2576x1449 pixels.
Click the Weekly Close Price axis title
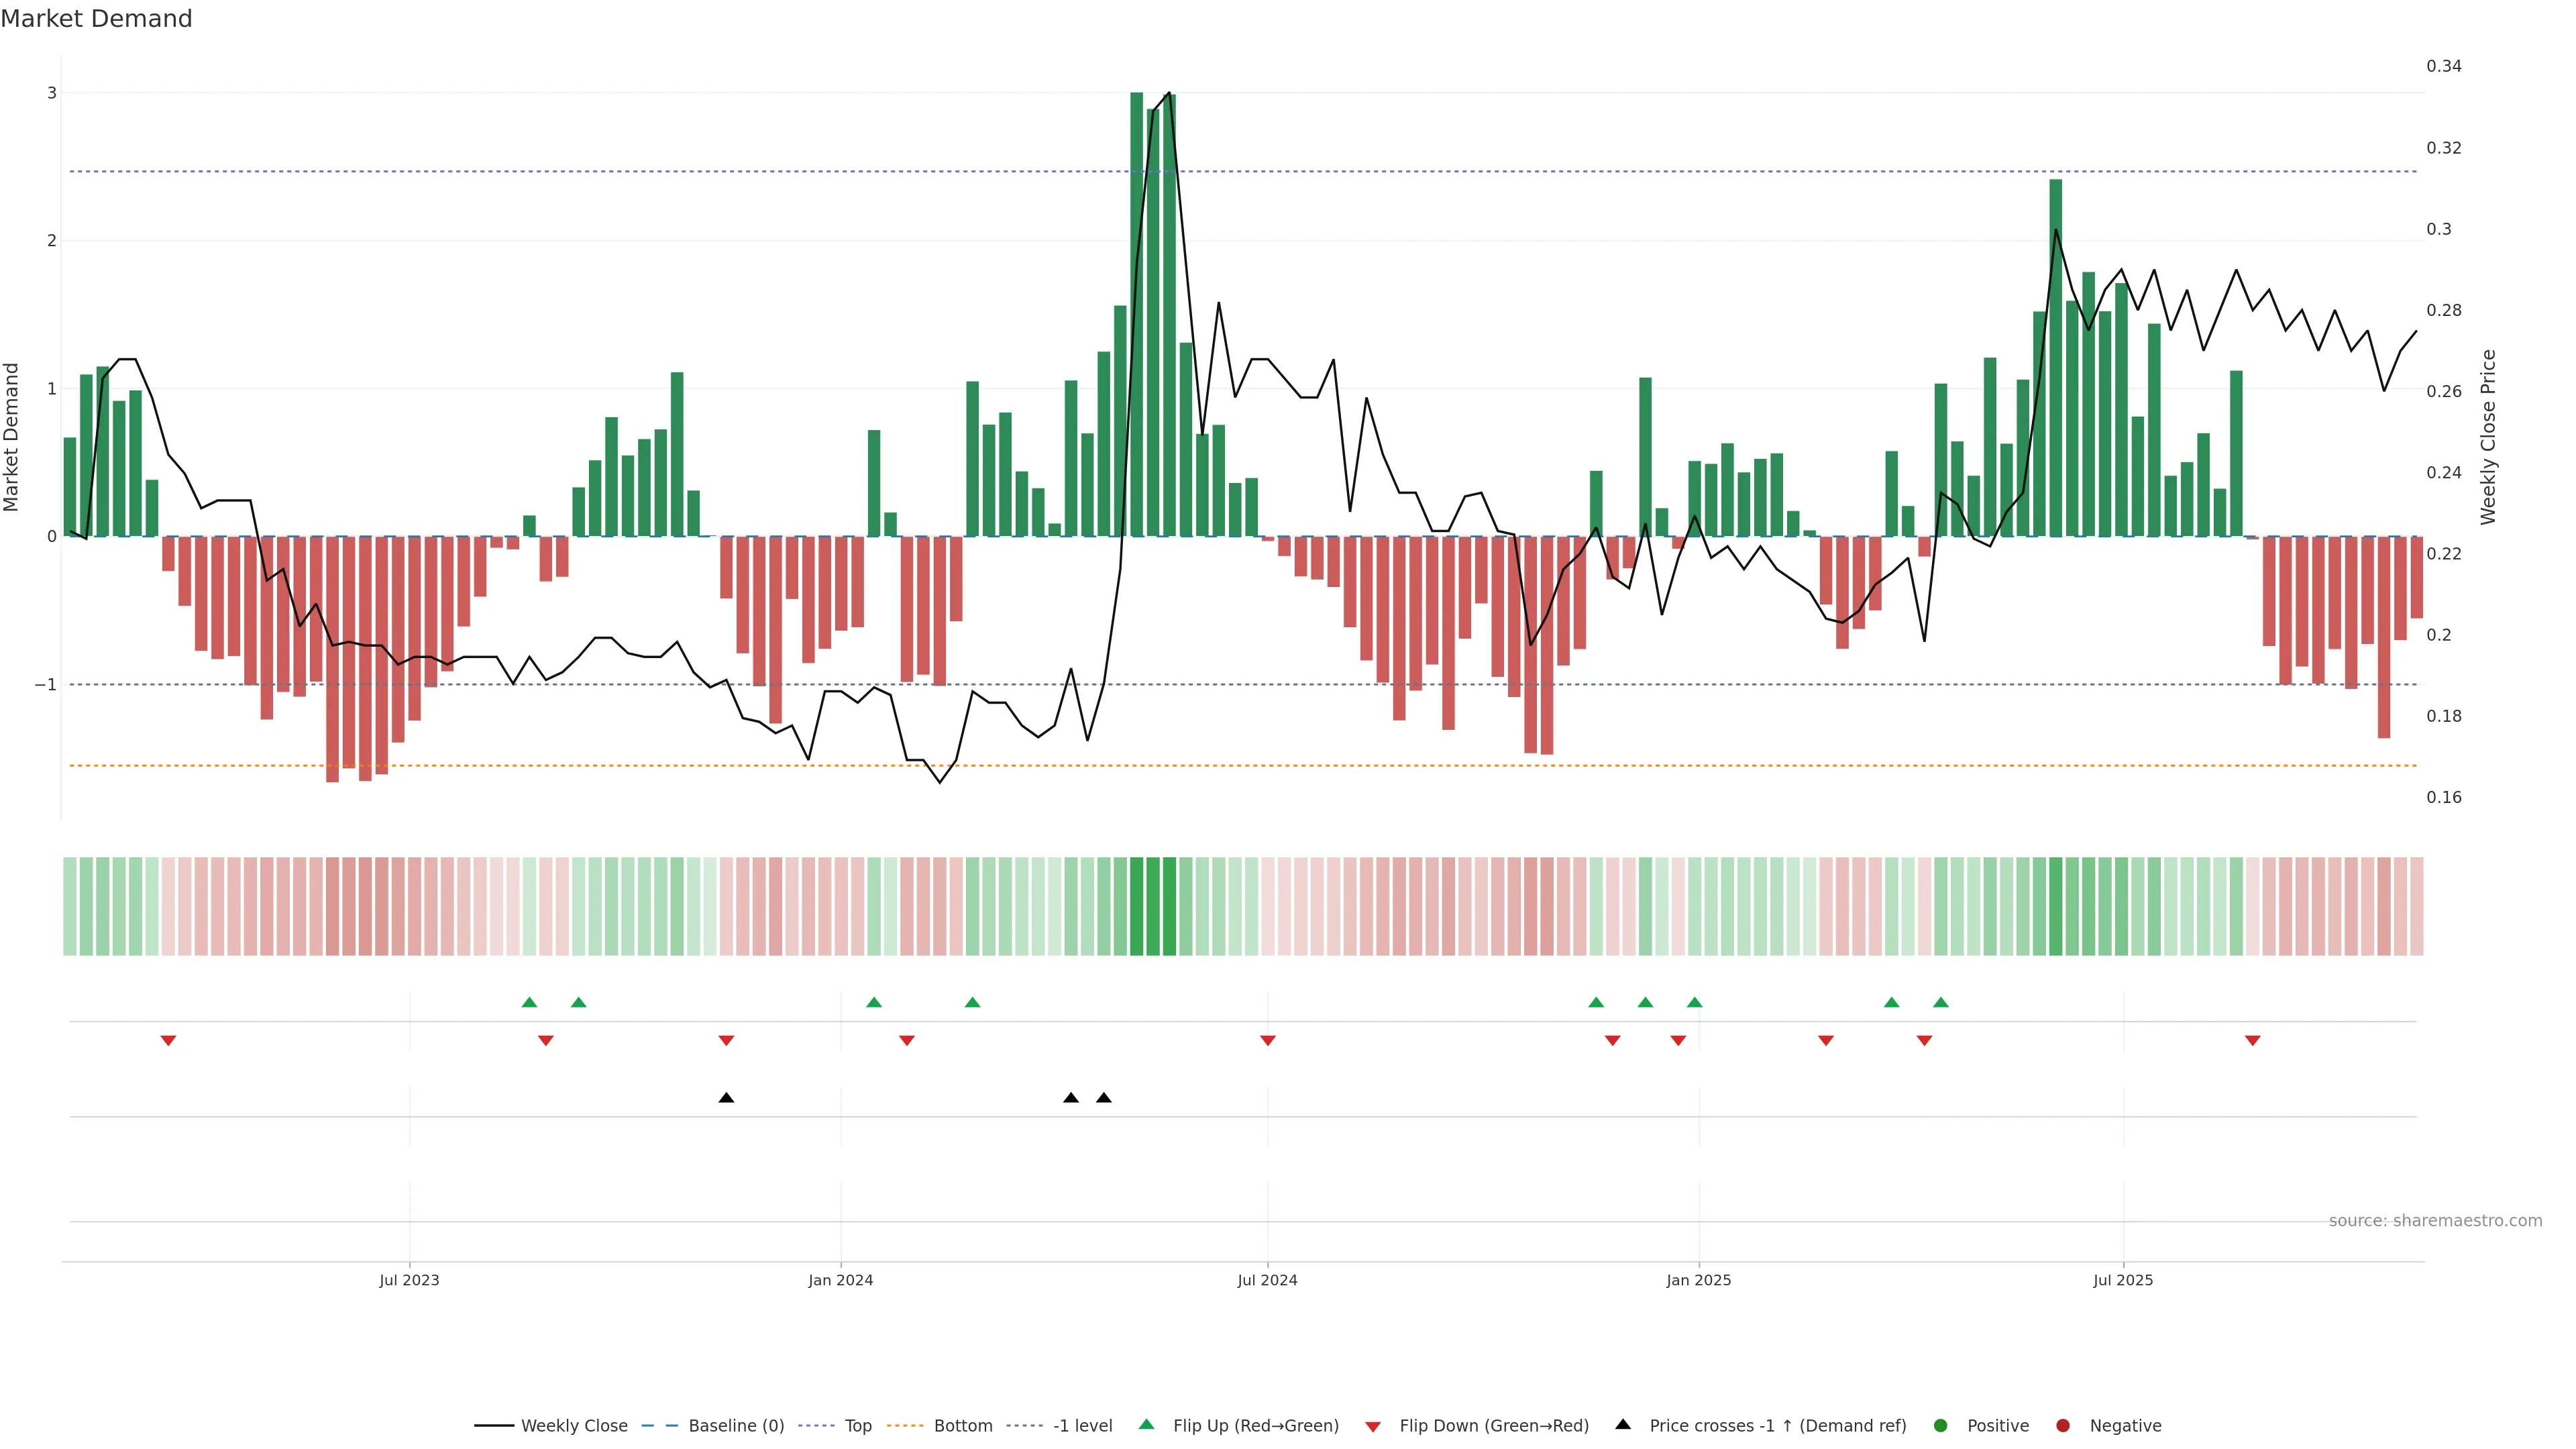pos(2488,437)
